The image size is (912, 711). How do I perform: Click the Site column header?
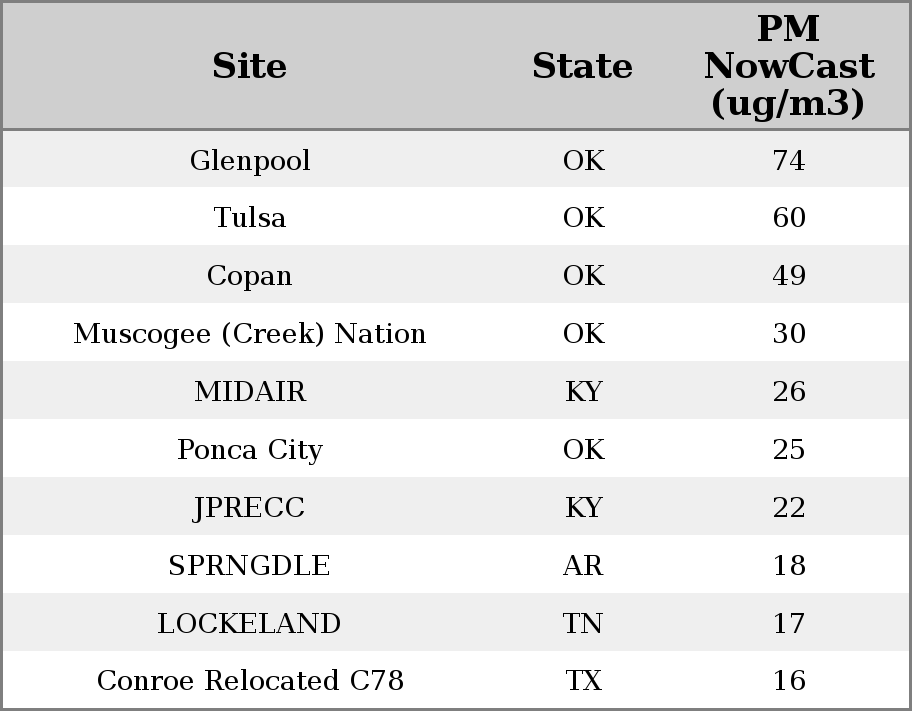250,67
